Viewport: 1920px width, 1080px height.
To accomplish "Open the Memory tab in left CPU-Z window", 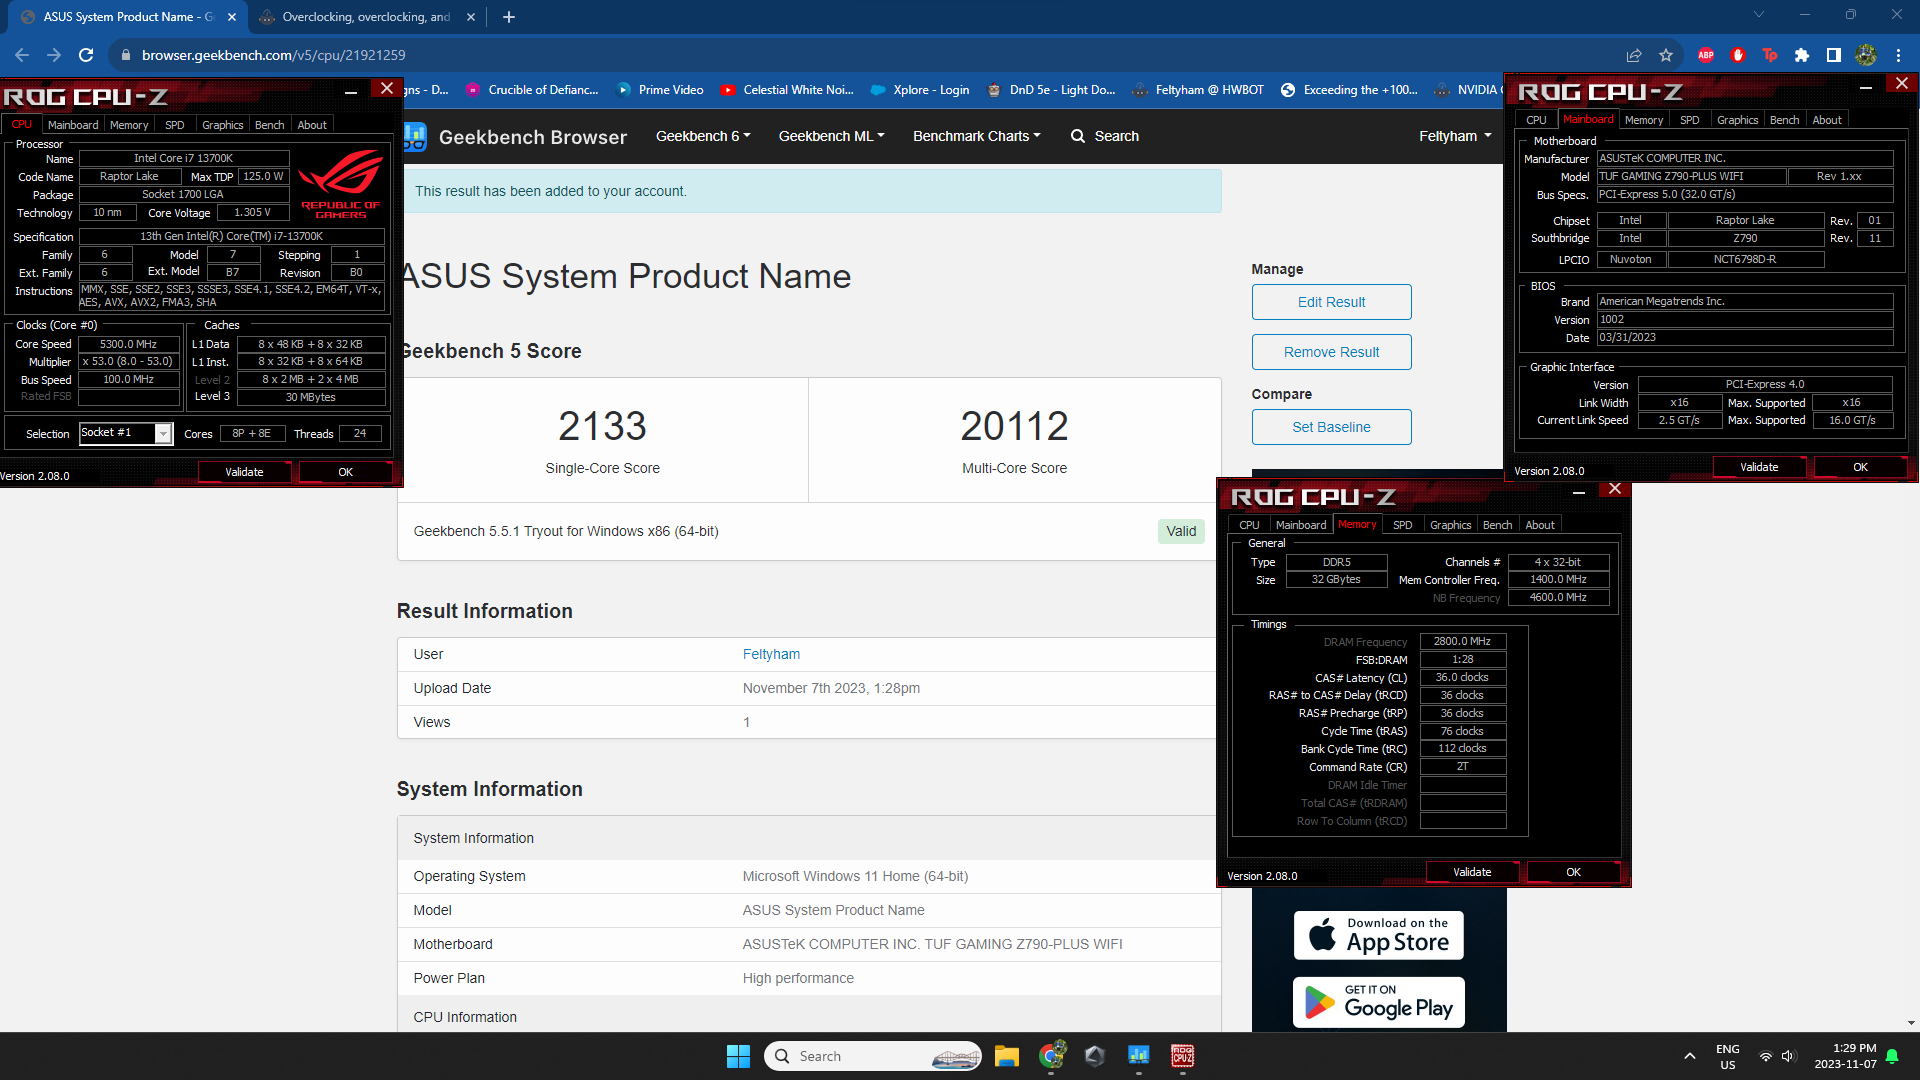I will point(129,125).
